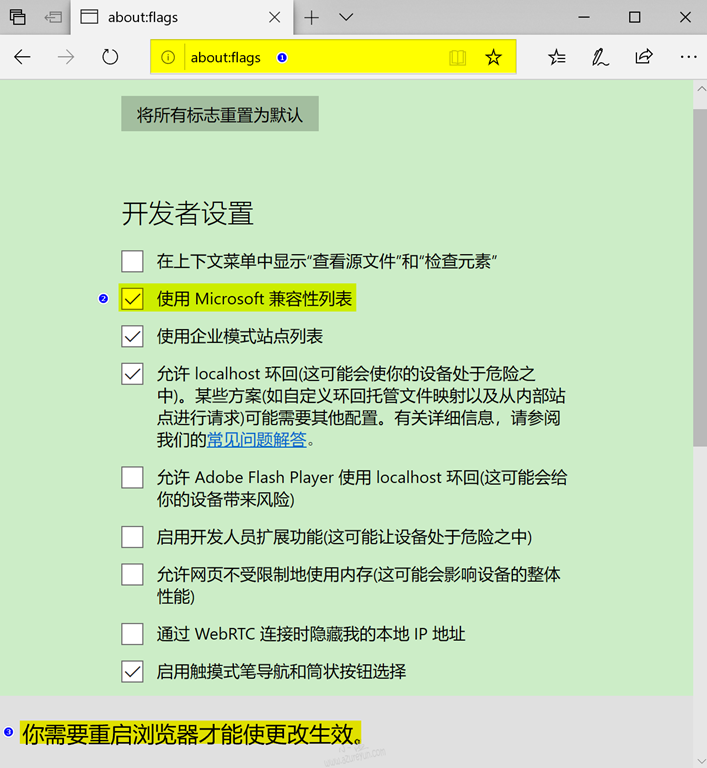Viewport: 707px width, 768px height.
Task: Show site information icon in address bar
Action: pos(168,57)
